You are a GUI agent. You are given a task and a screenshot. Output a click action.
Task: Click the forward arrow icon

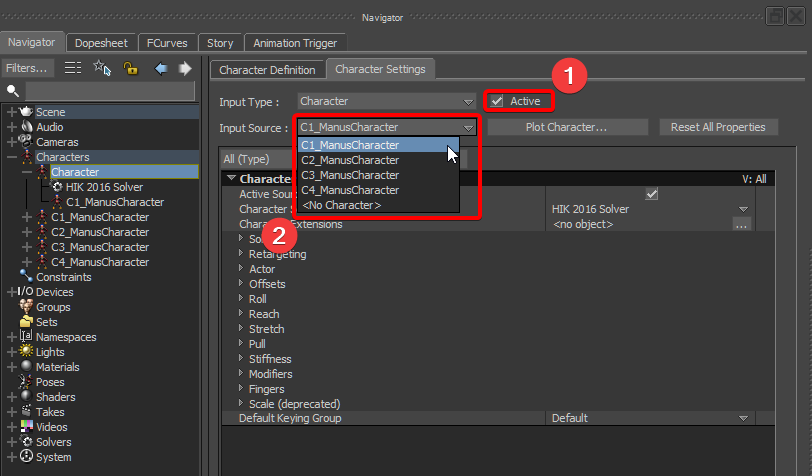point(184,68)
